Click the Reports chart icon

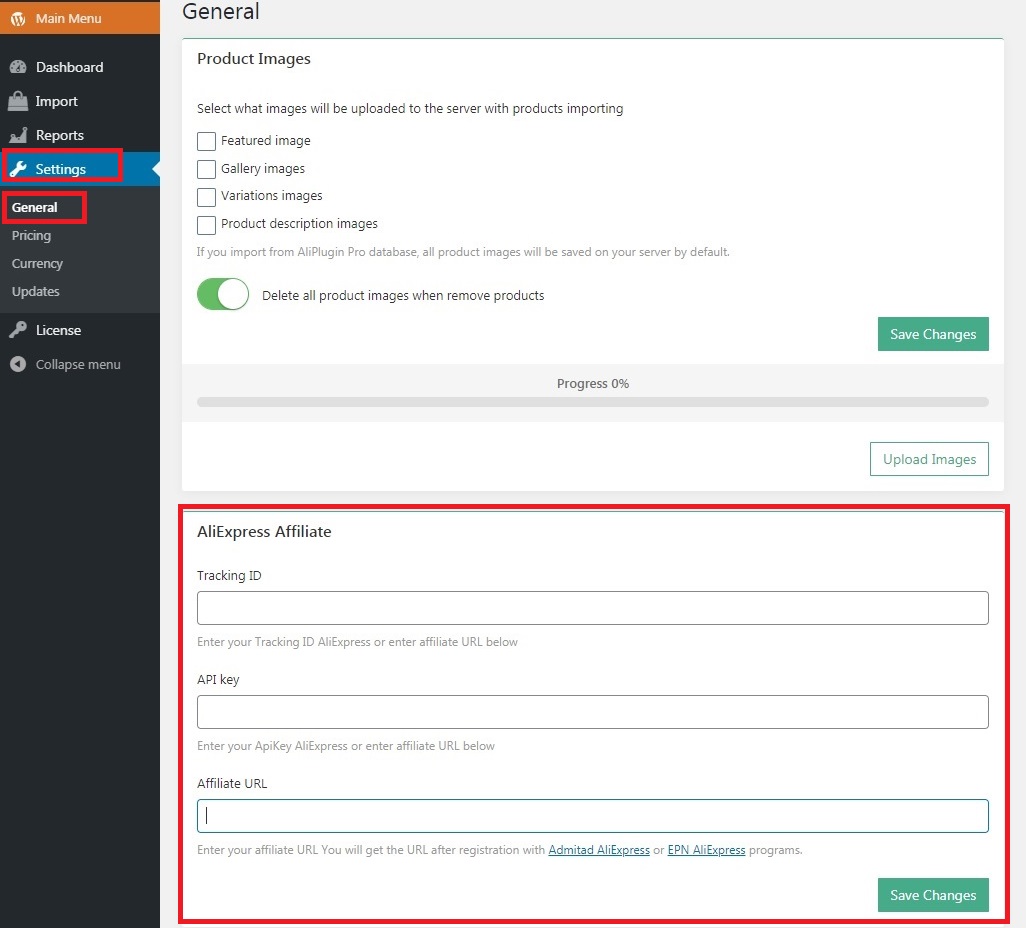[x=18, y=135]
